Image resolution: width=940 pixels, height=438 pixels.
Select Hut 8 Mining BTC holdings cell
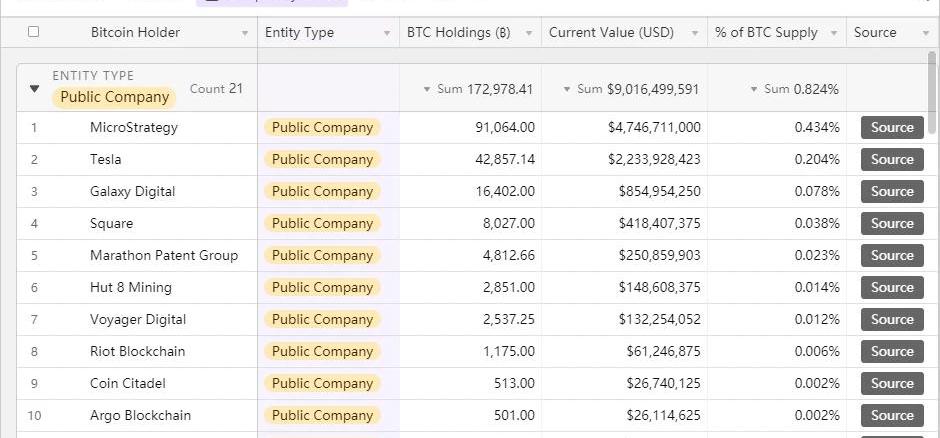470,287
